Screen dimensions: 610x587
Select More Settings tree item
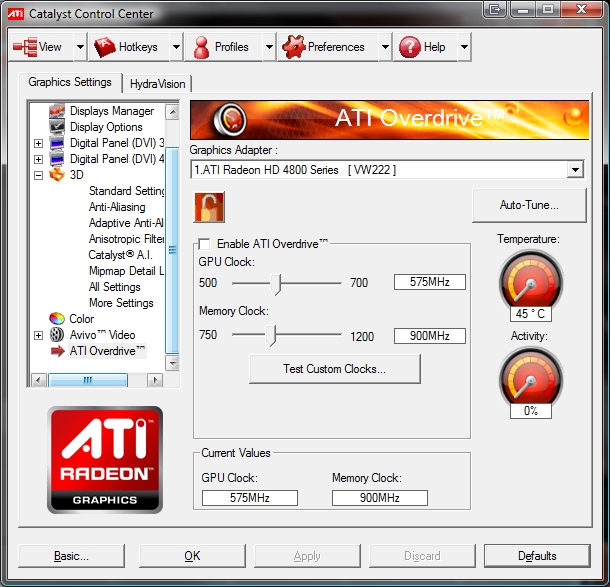(121, 303)
